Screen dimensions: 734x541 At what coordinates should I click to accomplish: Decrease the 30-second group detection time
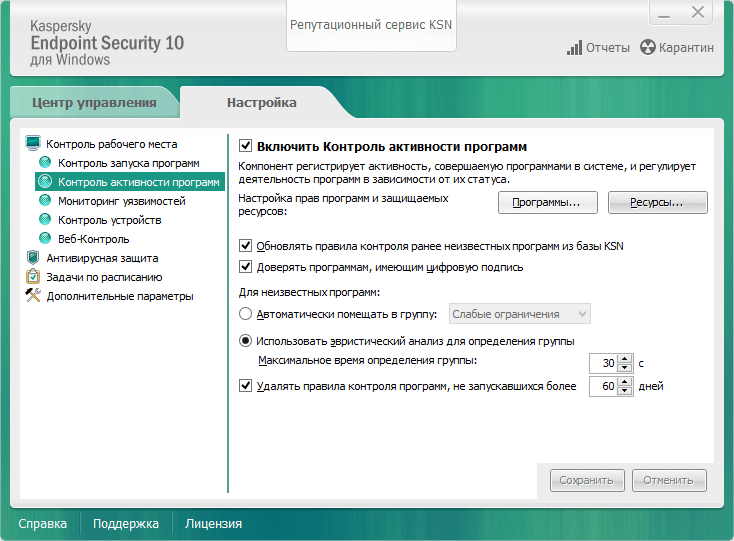[625, 367]
